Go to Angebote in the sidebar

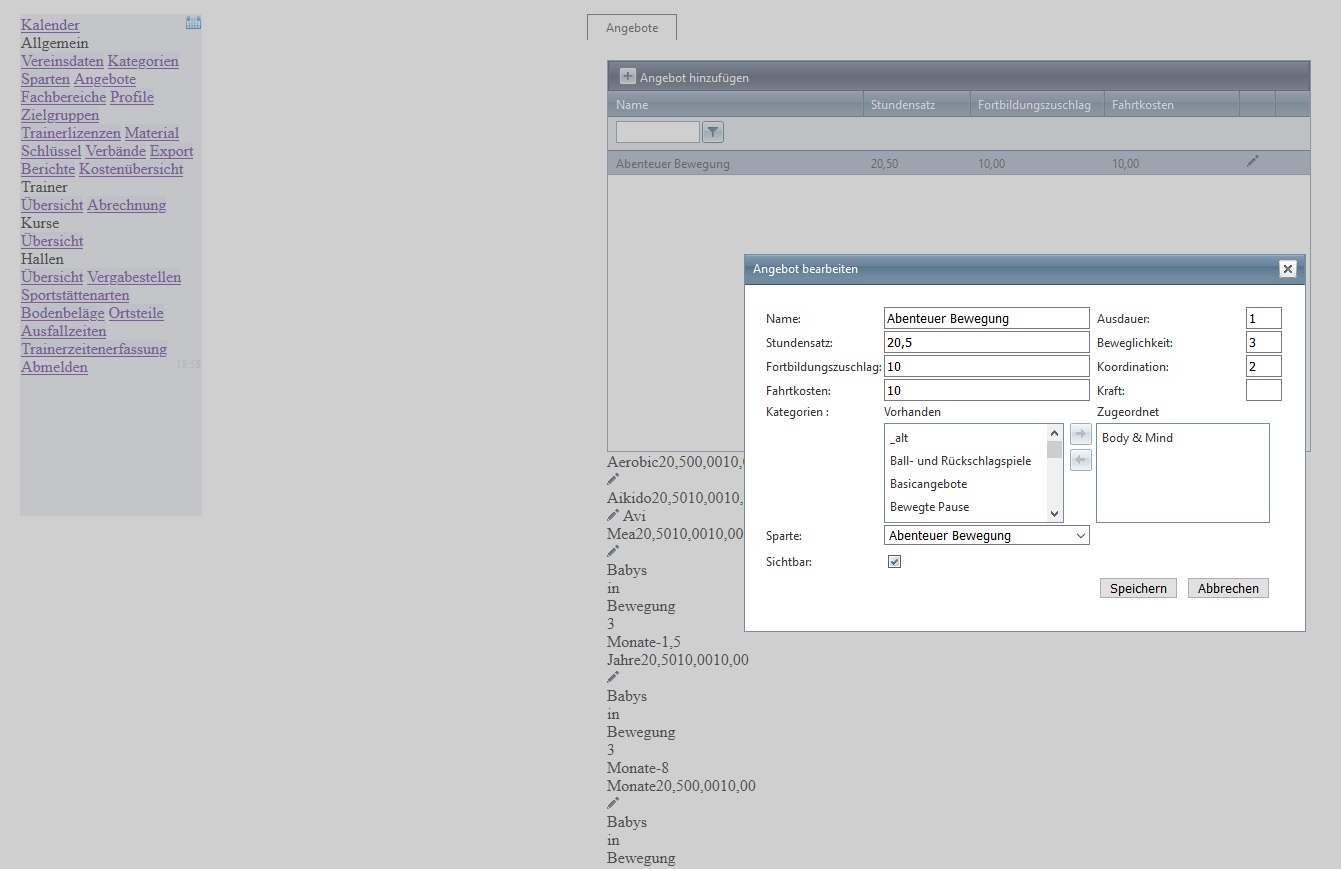105,79
